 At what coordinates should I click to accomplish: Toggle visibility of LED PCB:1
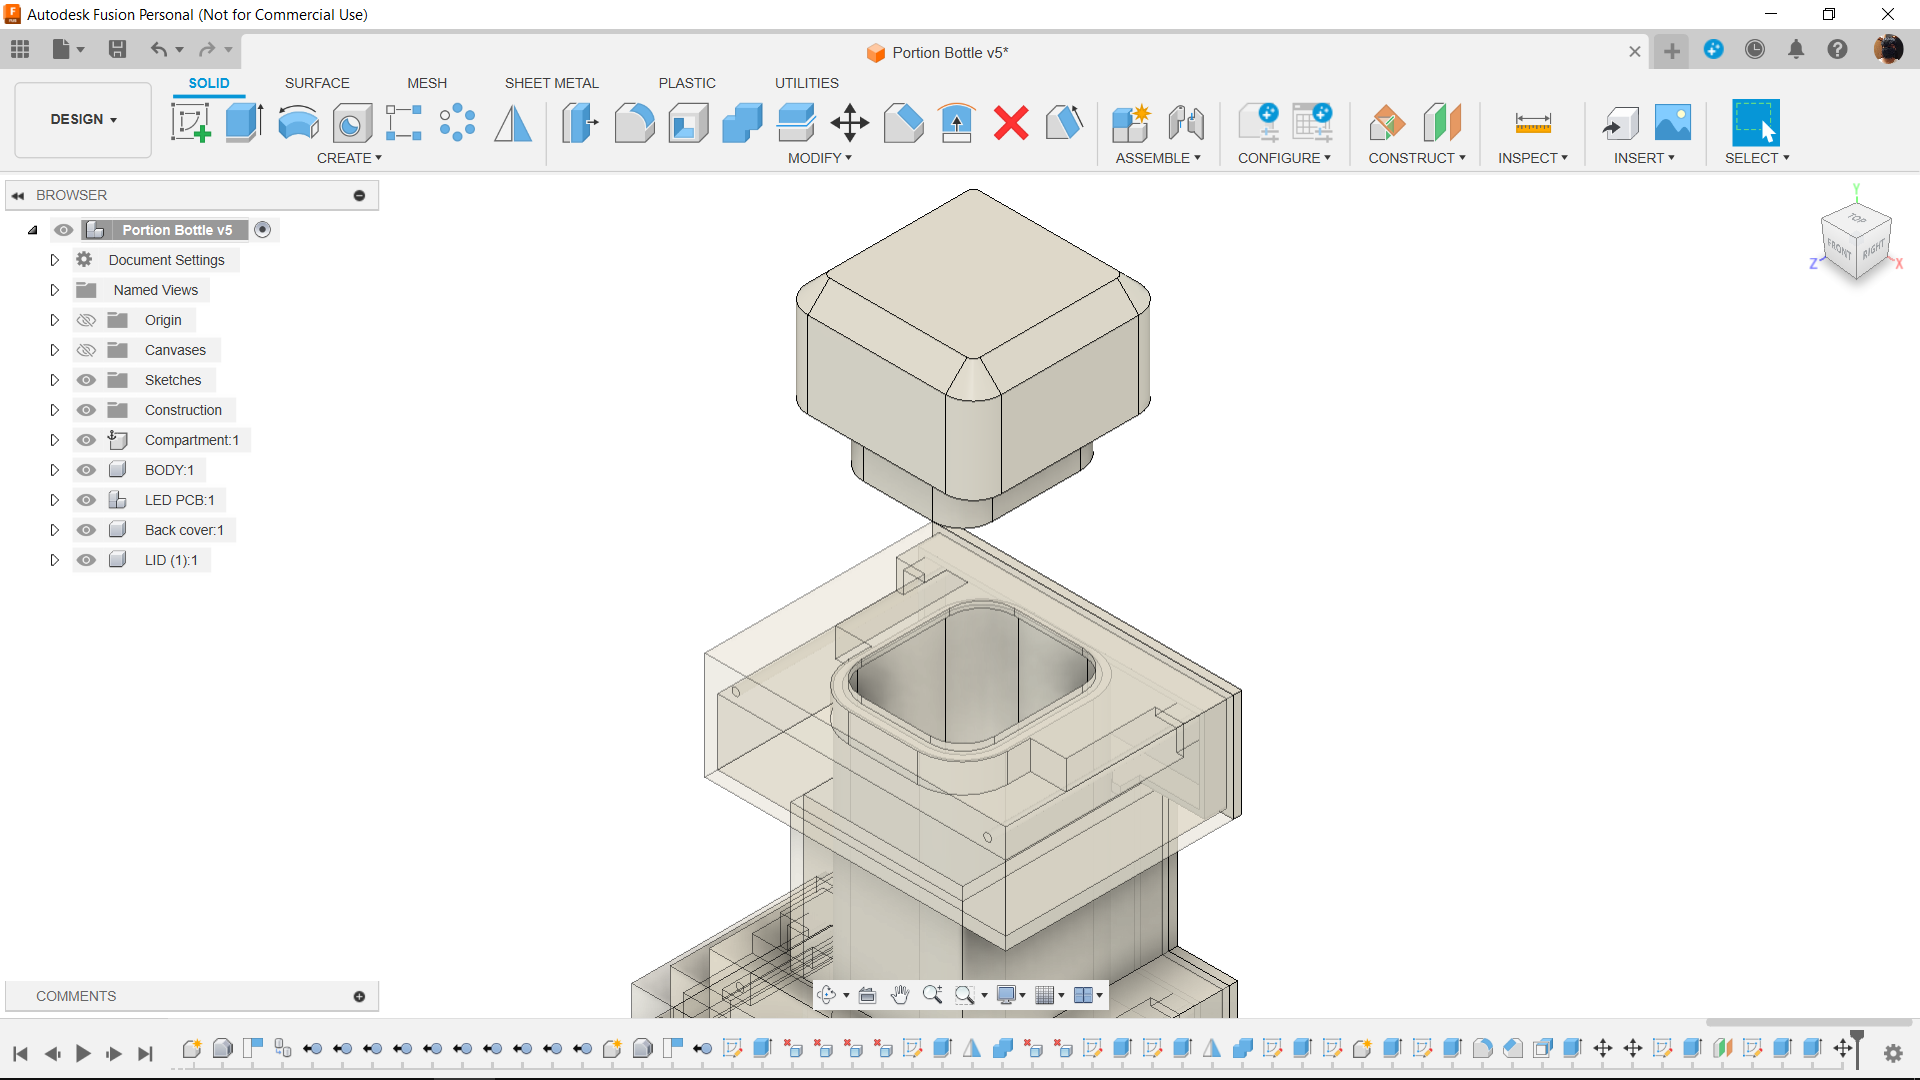[x=84, y=498]
